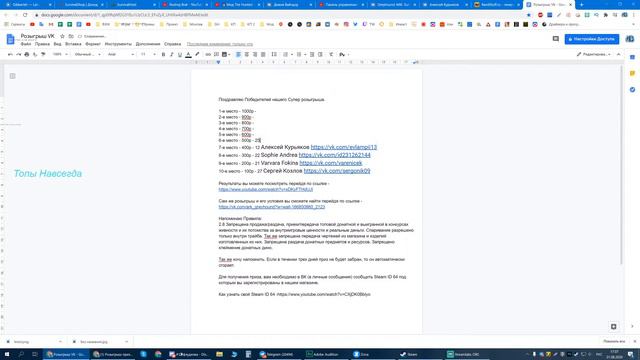The width and height of the screenshot is (640, 360).
Task: Open the Инструменты menu
Action: click(118, 44)
